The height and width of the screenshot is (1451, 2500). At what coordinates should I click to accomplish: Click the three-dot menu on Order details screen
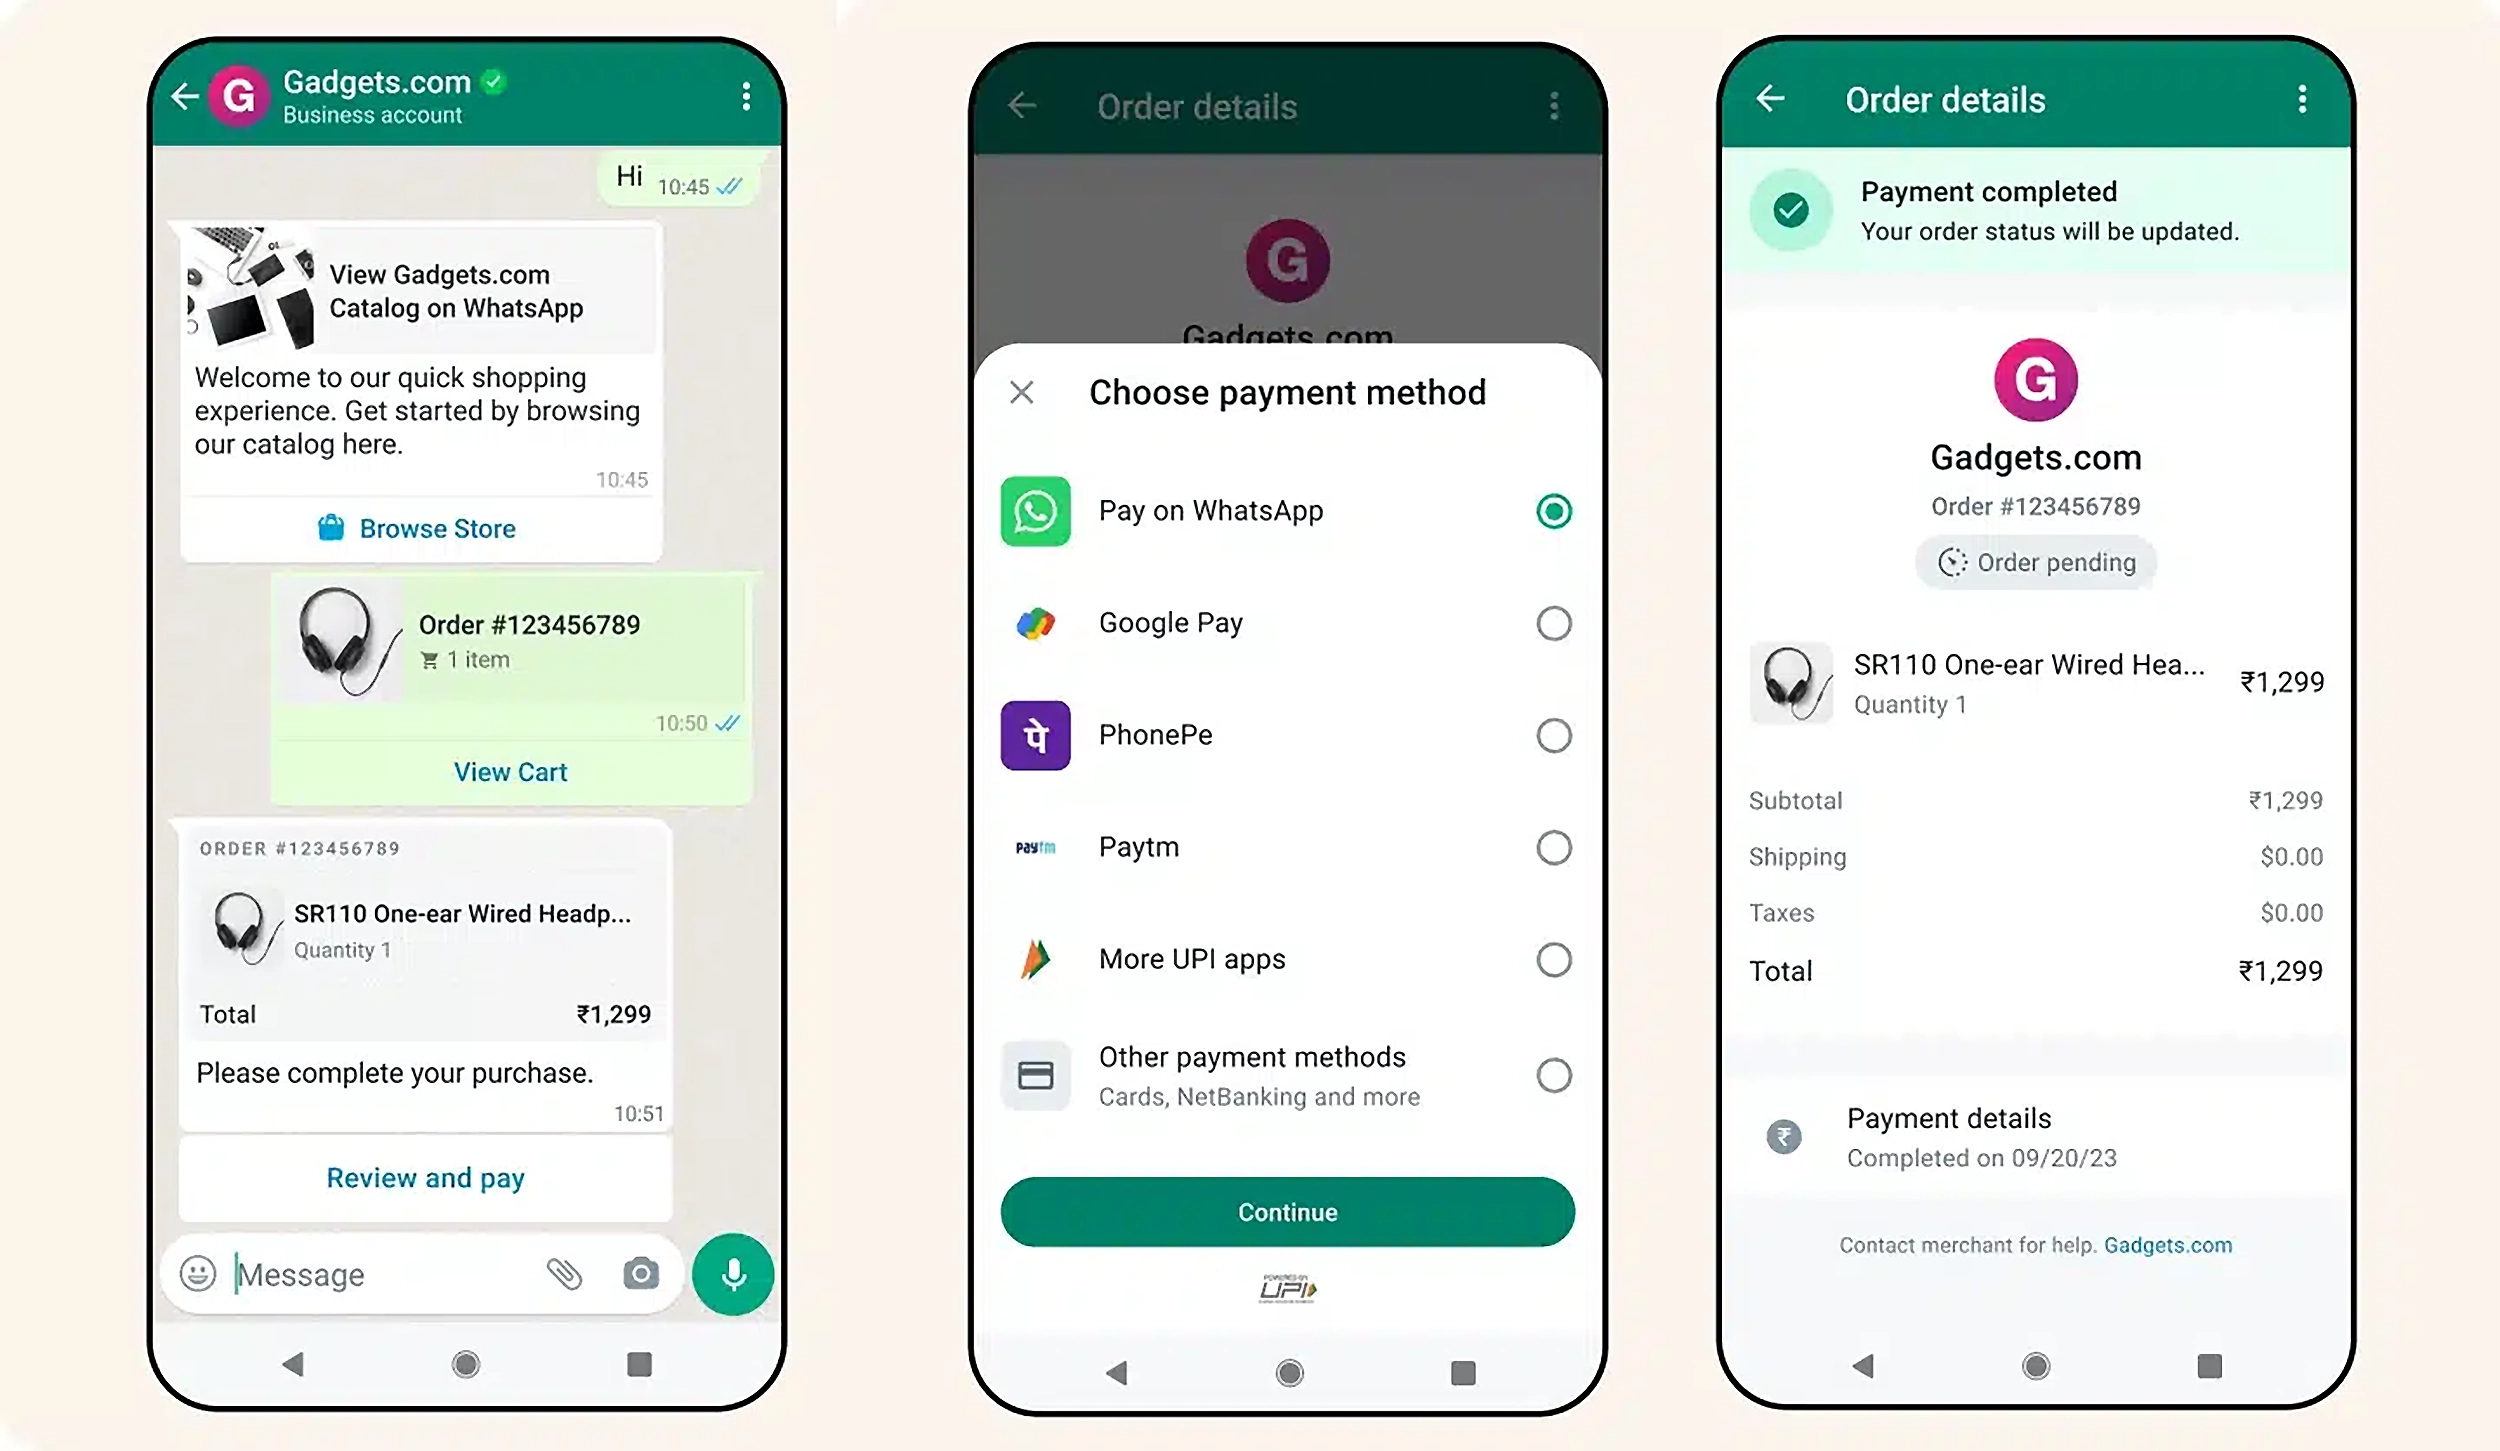tap(2300, 98)
